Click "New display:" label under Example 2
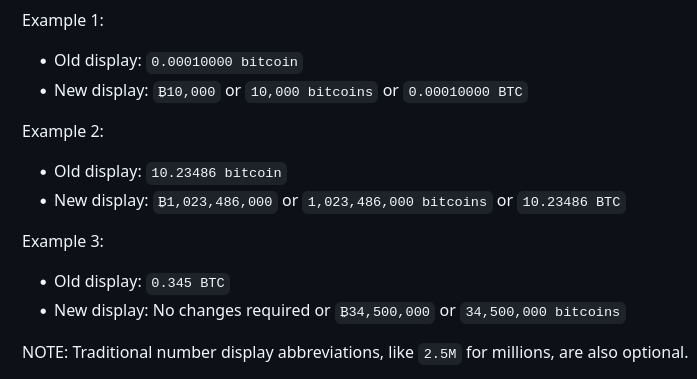 coord(101,201)
